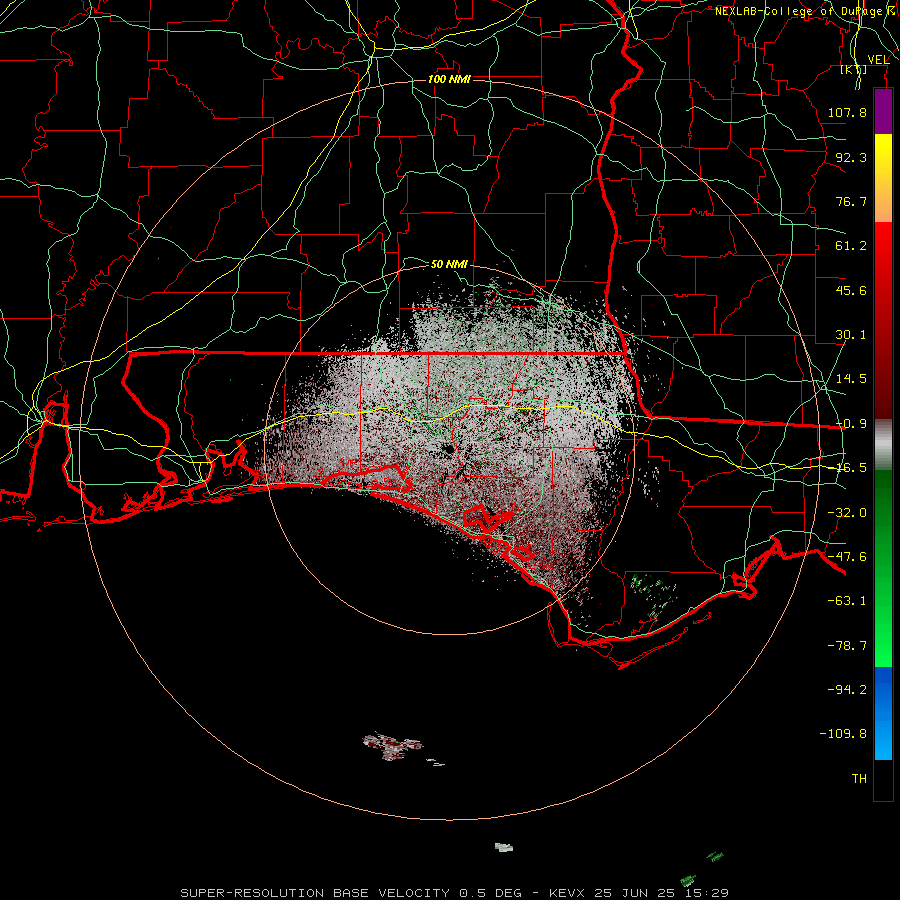Click the blue band of velocity color bar
This screenshot has width=900, height=900.
click(883, 713)
